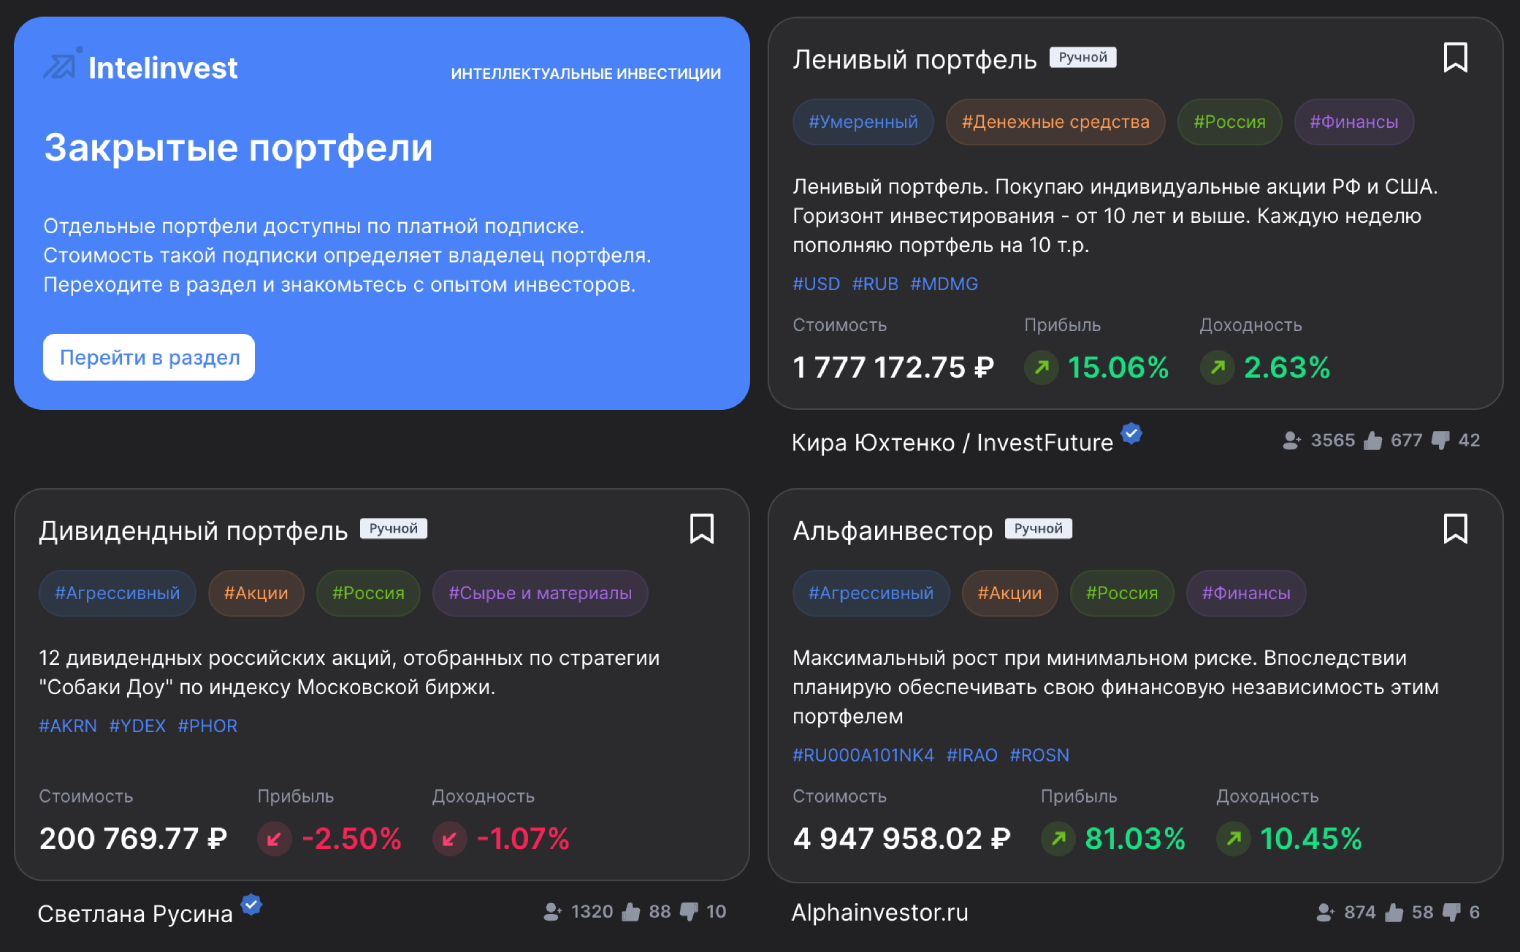Image resolution: width=1520 pixels, height=952 pixels.
Task: Select #Агрессивный tag in Альфаинвестор
Action: pyautogui.click(x=871, y=593)
